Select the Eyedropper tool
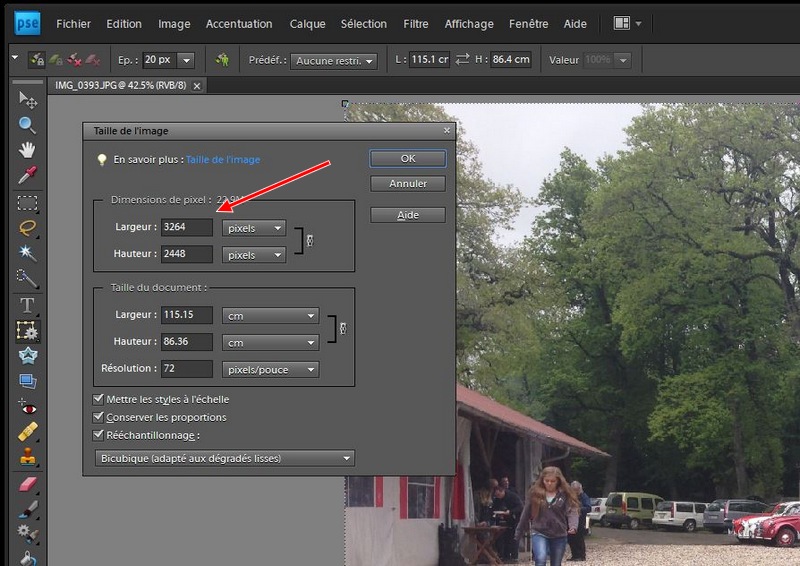Screen dimensions: 800x566 27,175
